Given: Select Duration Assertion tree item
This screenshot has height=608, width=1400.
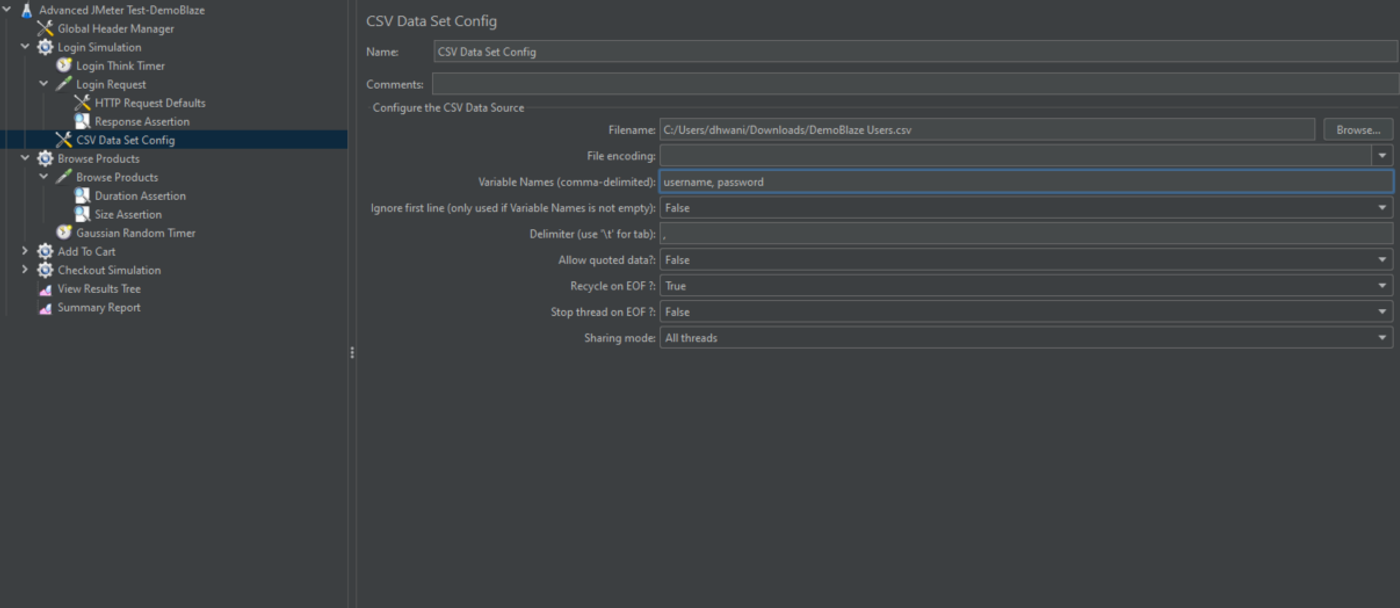Looking at the screenshot, I should (140, 196).
